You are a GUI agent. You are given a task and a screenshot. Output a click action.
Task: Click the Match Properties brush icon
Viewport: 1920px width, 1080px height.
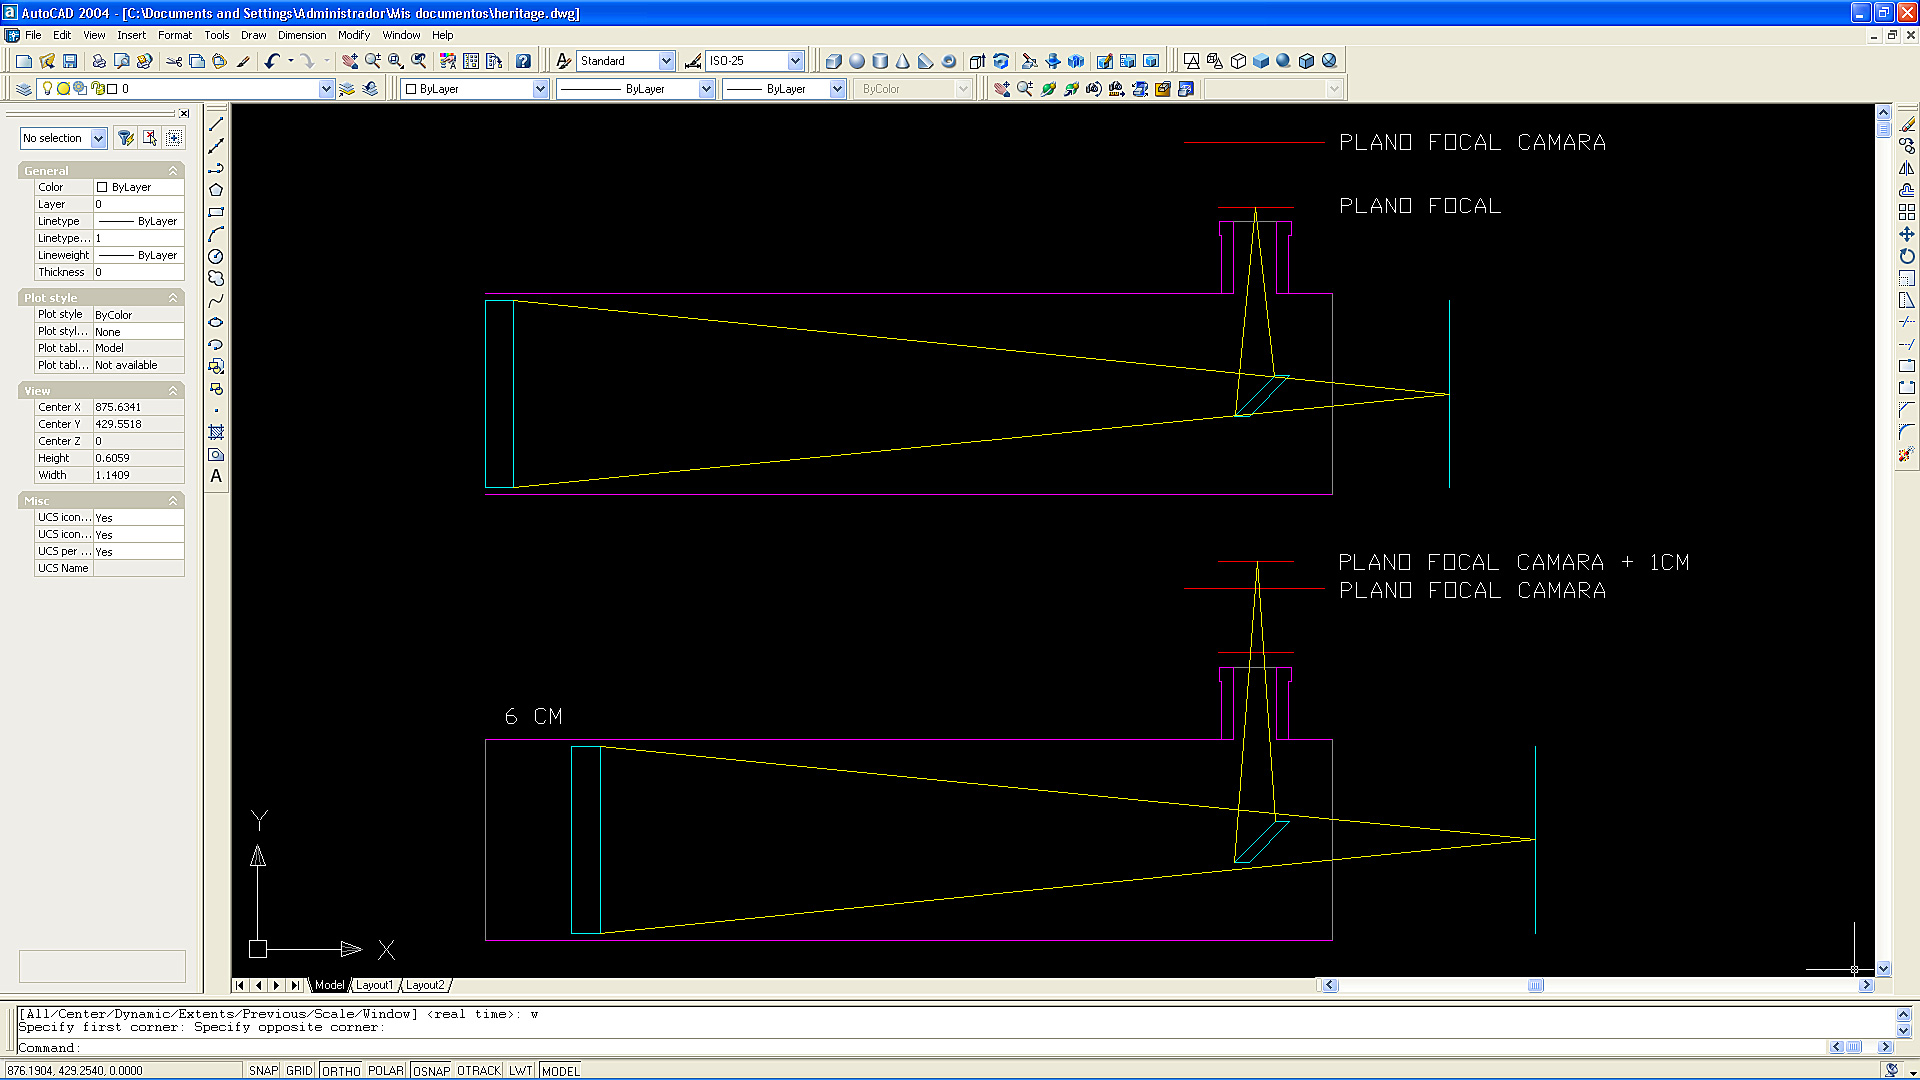(x=243, y=61)
